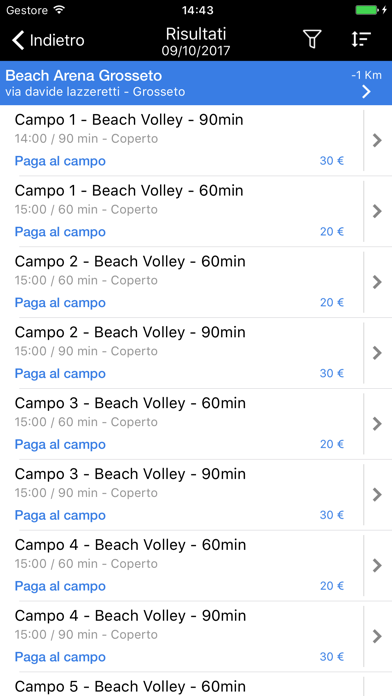Tap the Wi-Fi status icon
The width and height of the screenshot is (392, 696).
[x=58, y=10]
